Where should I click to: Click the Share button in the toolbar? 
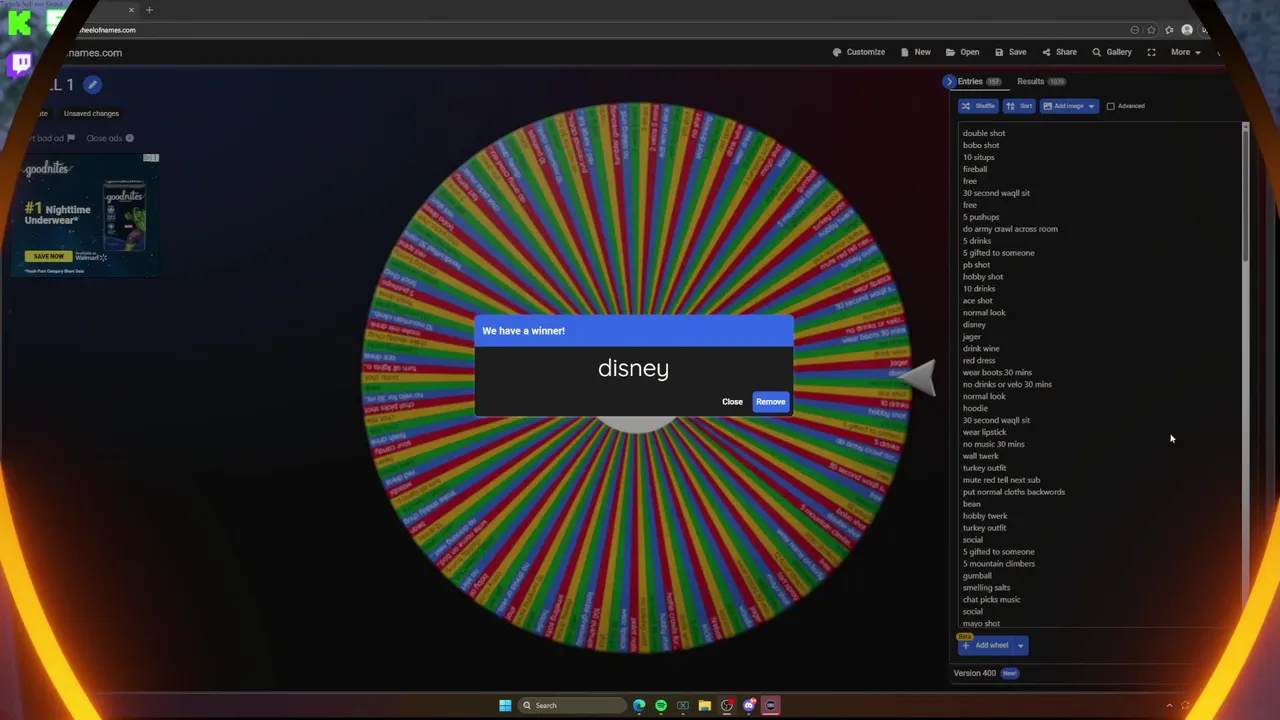click(x=1060, y=52)
